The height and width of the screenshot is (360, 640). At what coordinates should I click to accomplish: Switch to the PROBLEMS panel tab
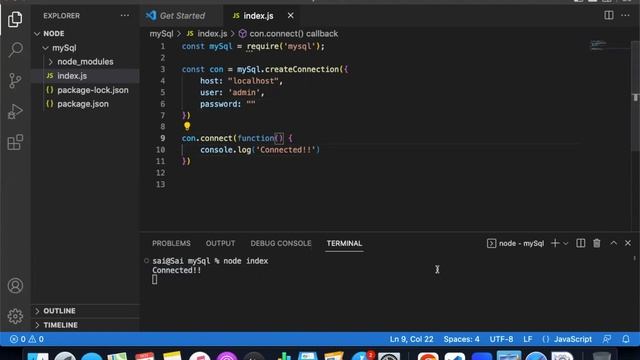(171, 243)
